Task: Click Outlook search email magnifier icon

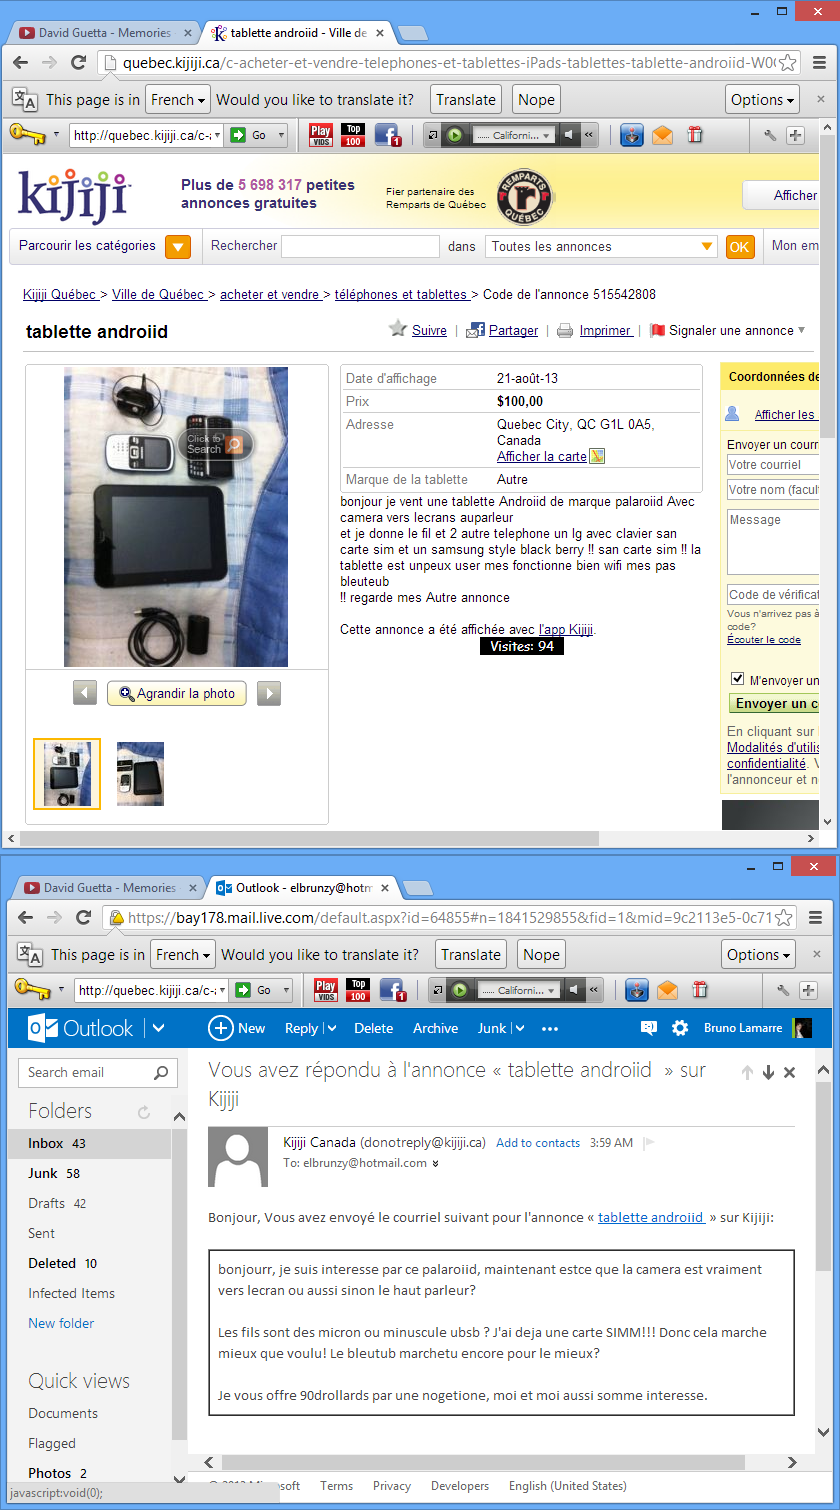Action: (161, 1073)
